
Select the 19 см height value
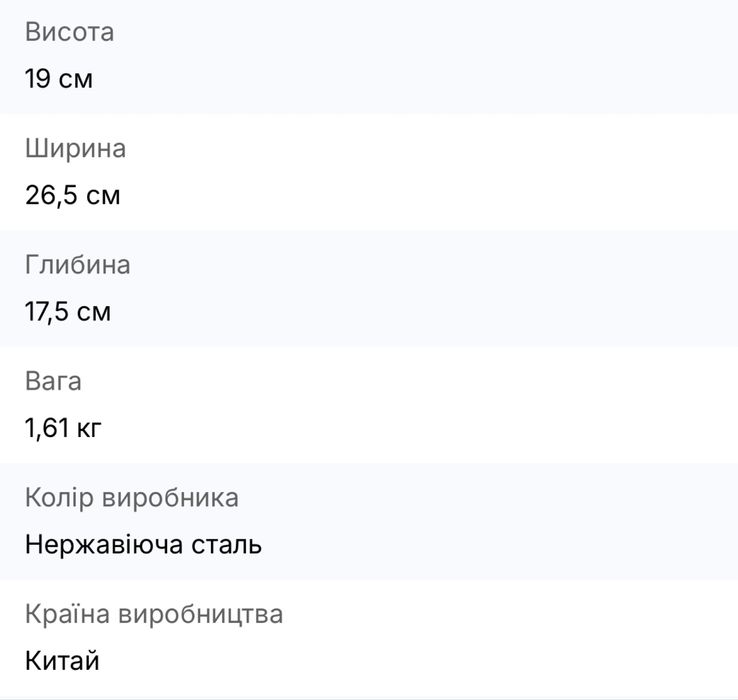tap(59, 79)
